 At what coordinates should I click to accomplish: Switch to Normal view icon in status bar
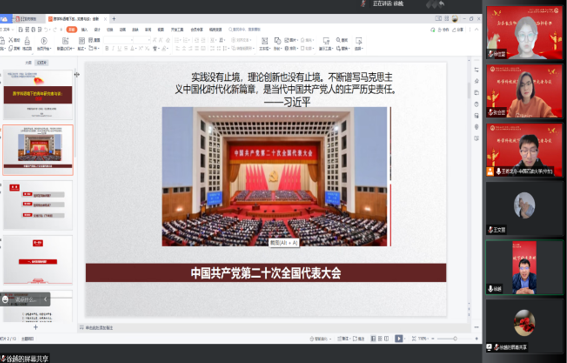[x=373, y=338]
